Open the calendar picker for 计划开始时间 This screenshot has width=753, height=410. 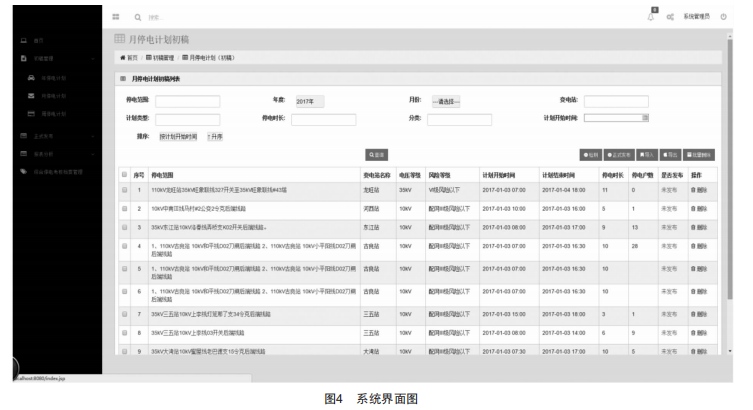pyautogui.click(x=645, y=118)
